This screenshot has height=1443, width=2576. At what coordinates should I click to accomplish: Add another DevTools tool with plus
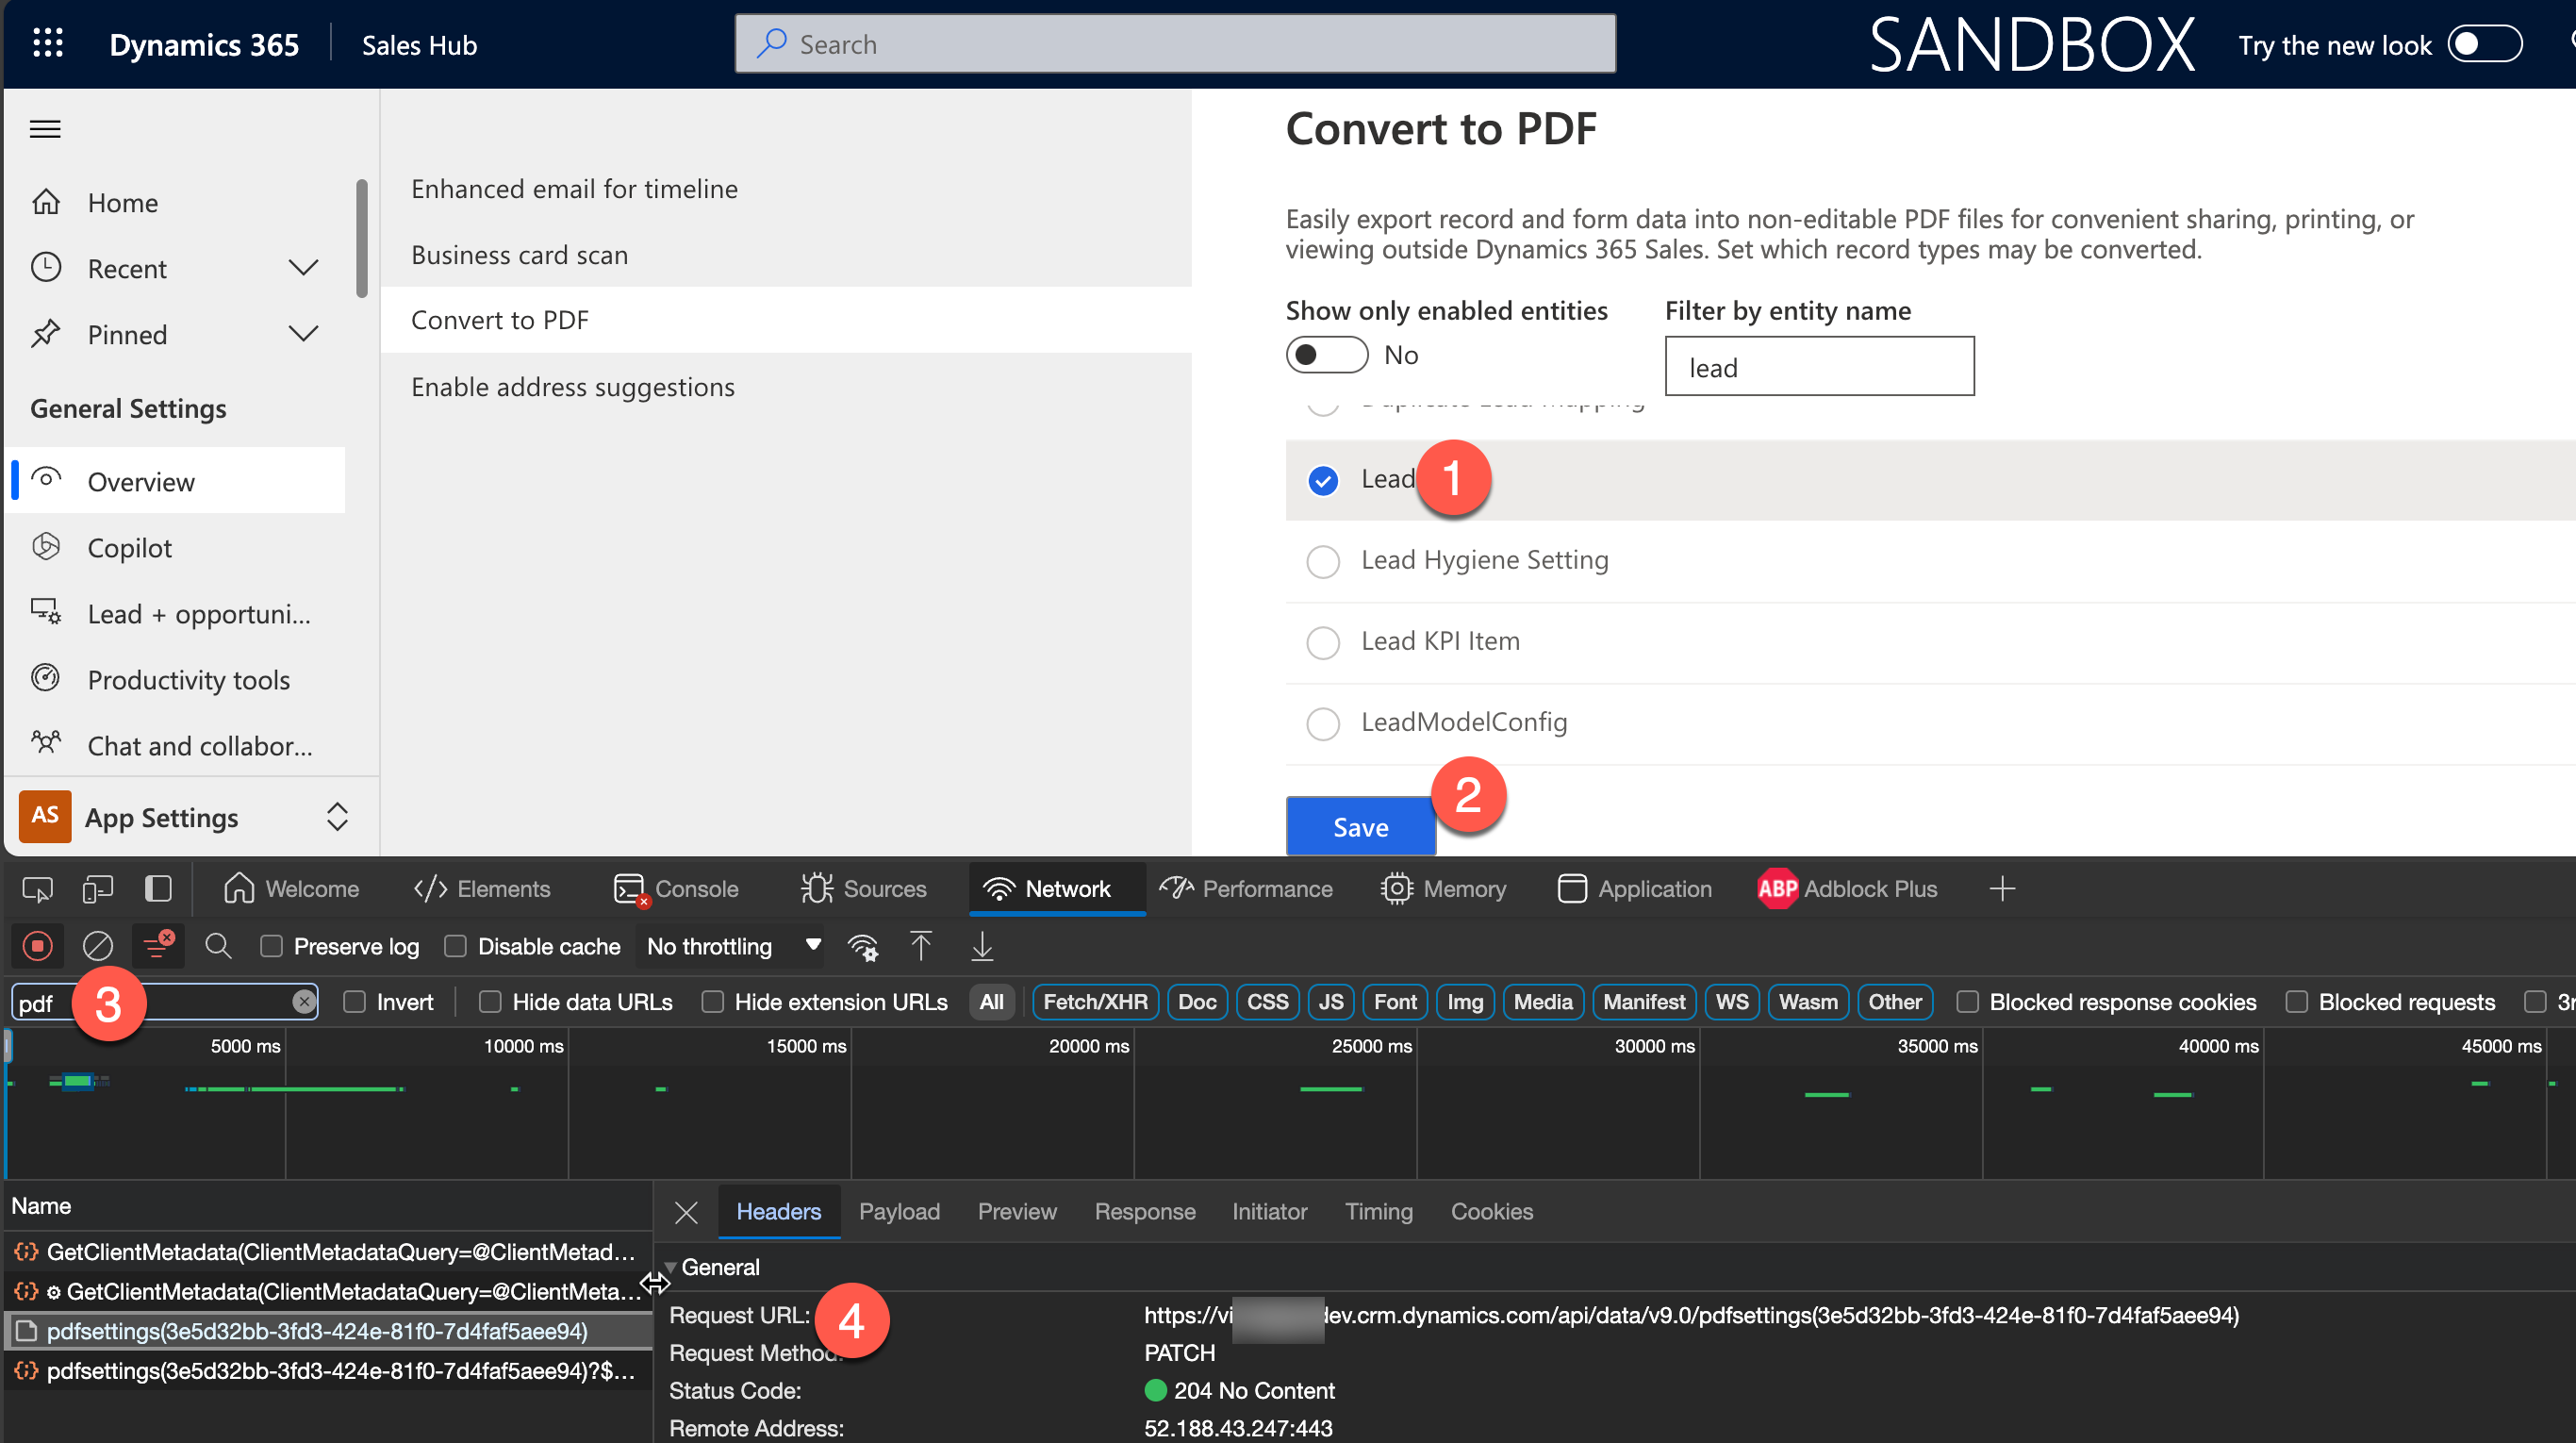[x=2002, y=889]
